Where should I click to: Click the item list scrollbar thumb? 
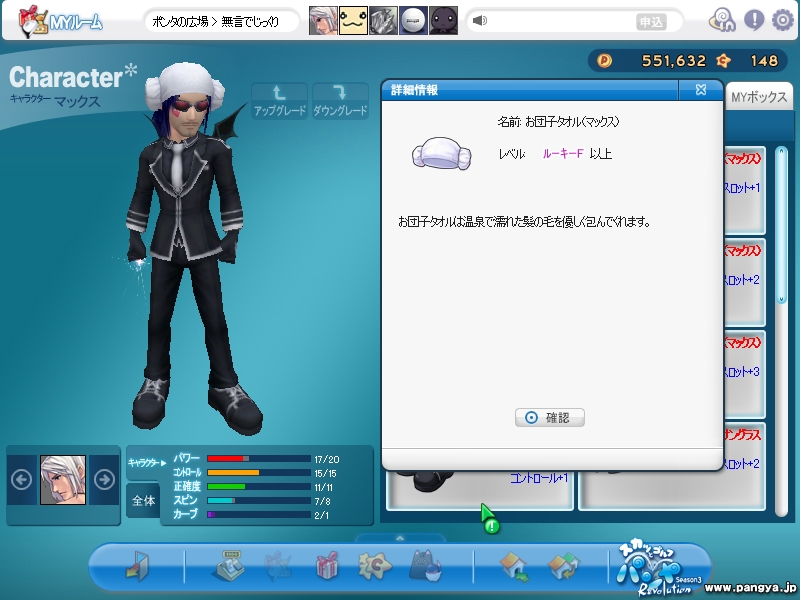click(781, 224)
